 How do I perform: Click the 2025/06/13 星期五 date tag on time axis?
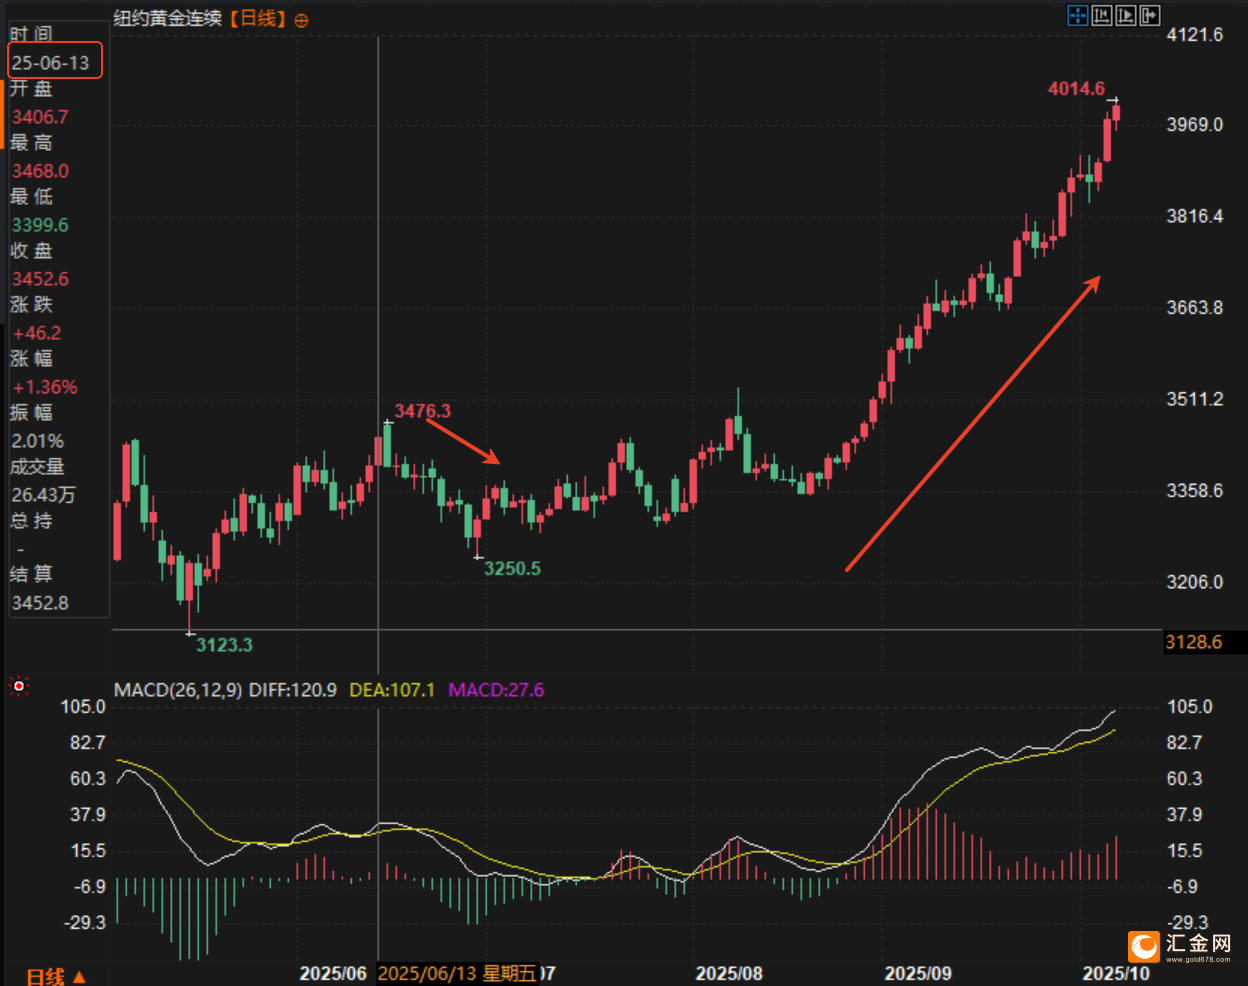(x=457, y=974)
